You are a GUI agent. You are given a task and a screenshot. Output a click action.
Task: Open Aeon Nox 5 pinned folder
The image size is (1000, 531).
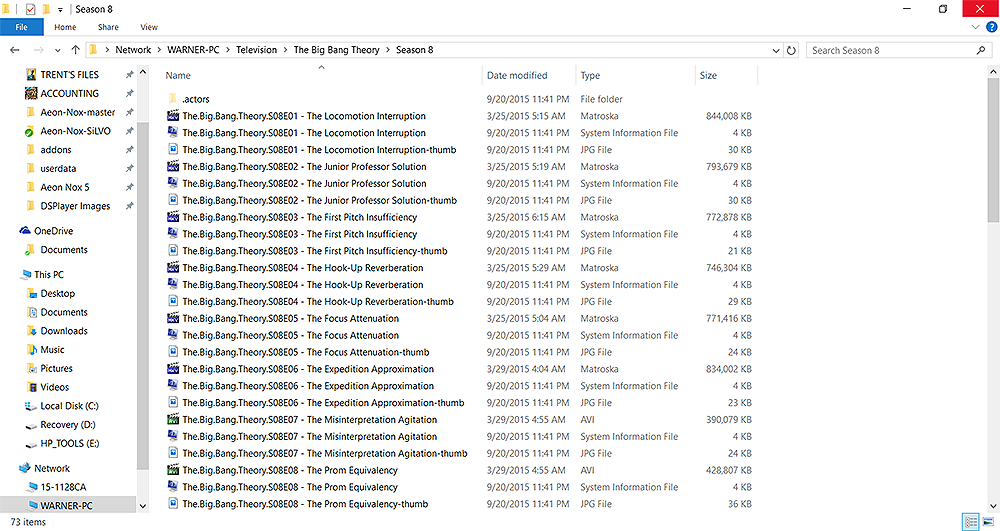point(64,187)
